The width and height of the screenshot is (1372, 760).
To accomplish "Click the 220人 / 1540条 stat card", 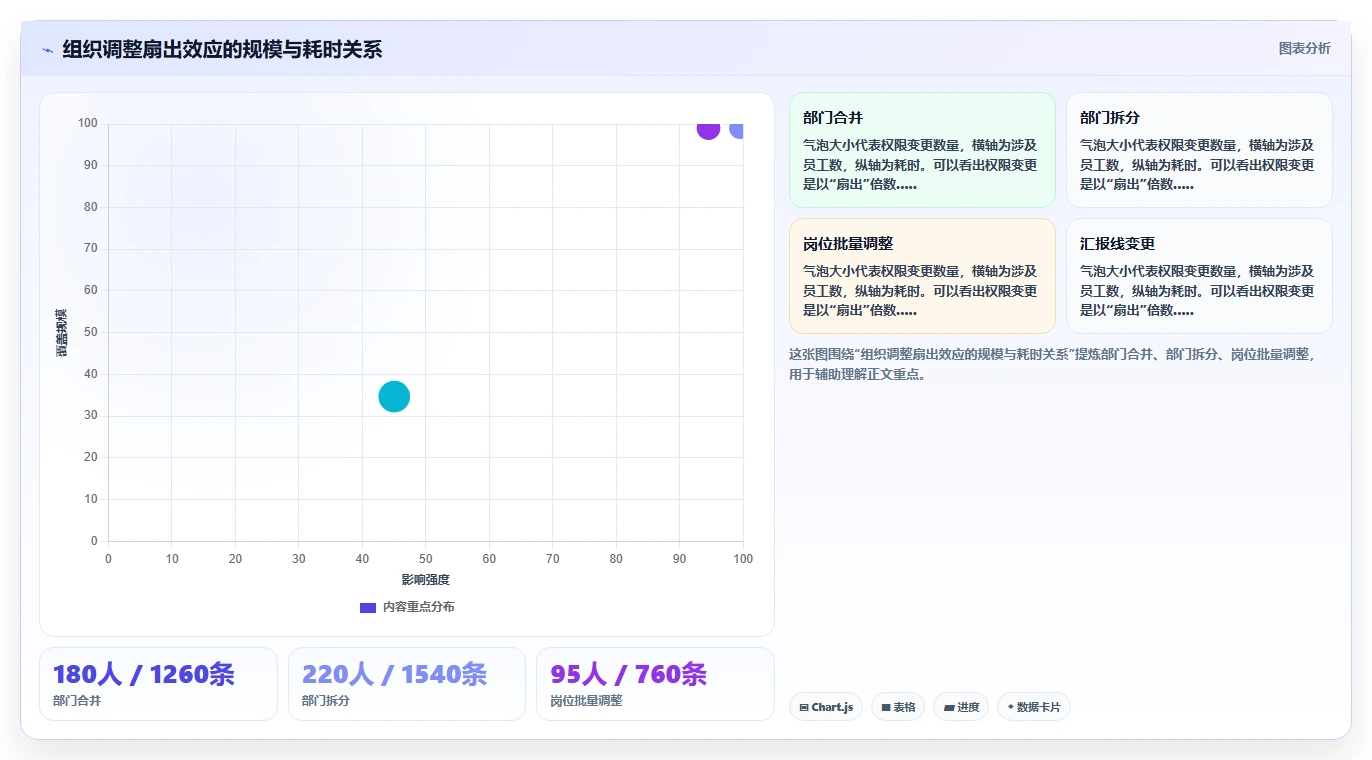I will 407,684.
